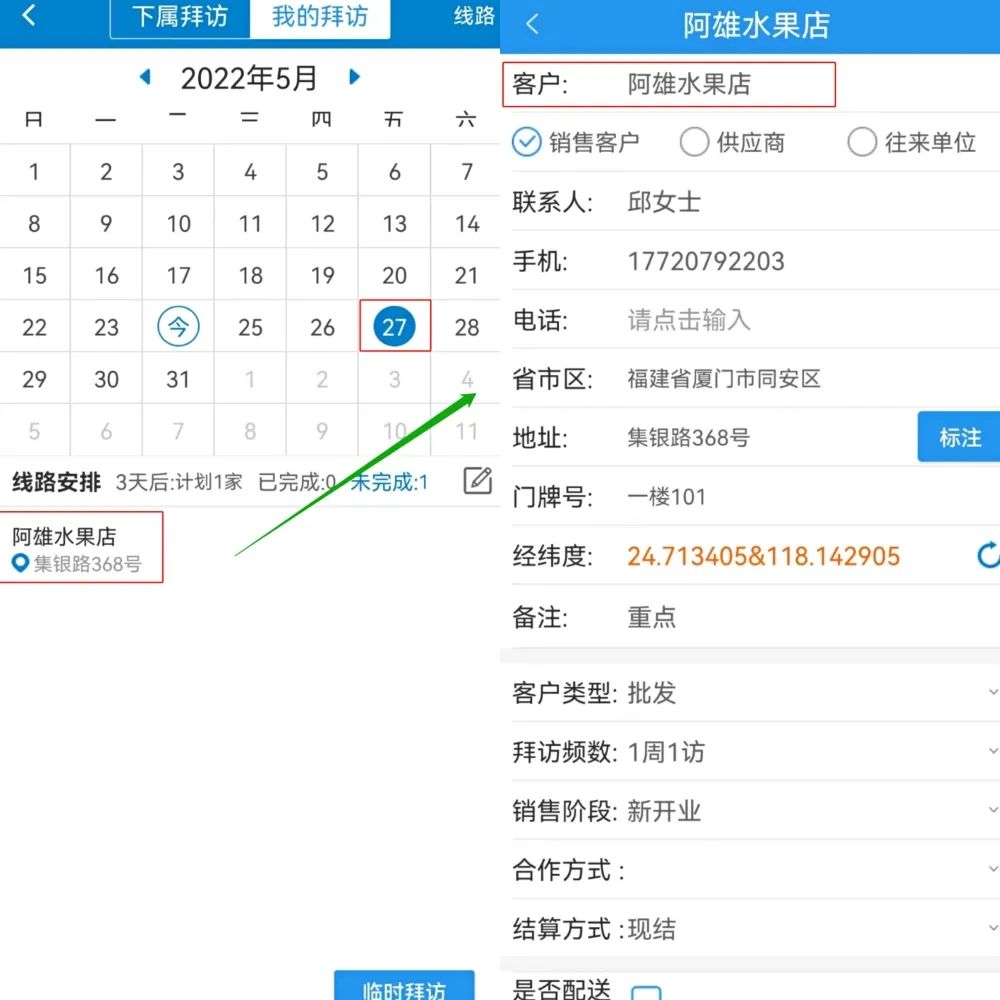Screen dimensions: 1000x1000
Task: Go back from the visit calendar screen
Action: (x=29, y=16)
